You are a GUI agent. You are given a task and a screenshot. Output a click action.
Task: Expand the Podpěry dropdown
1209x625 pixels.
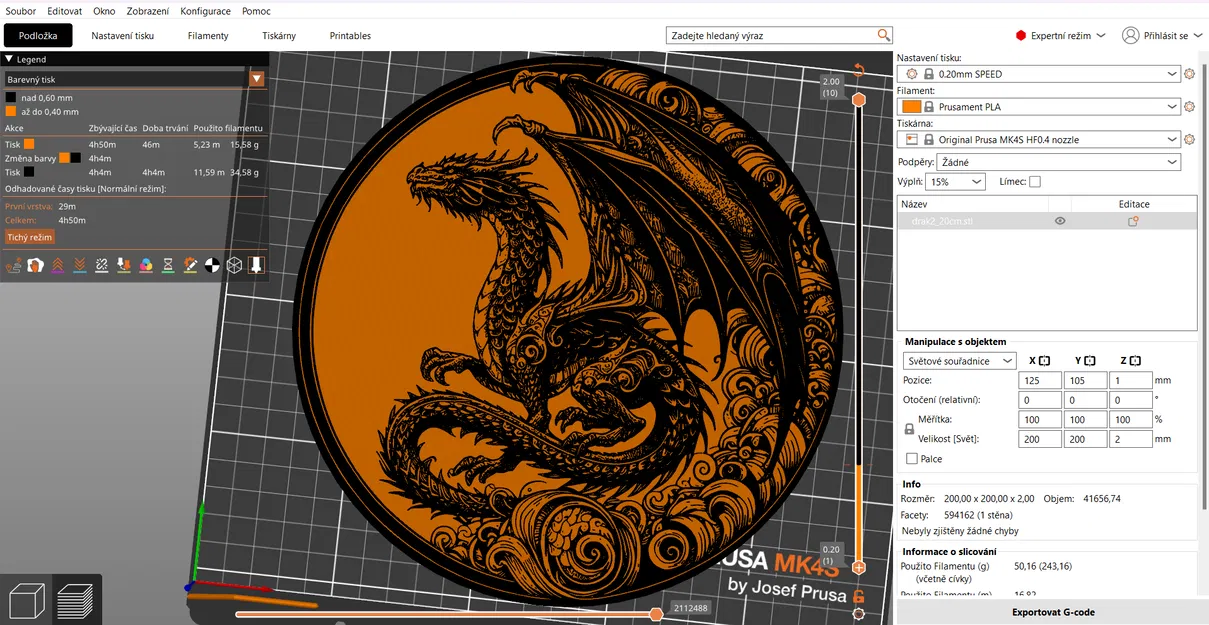(1060, 162)
